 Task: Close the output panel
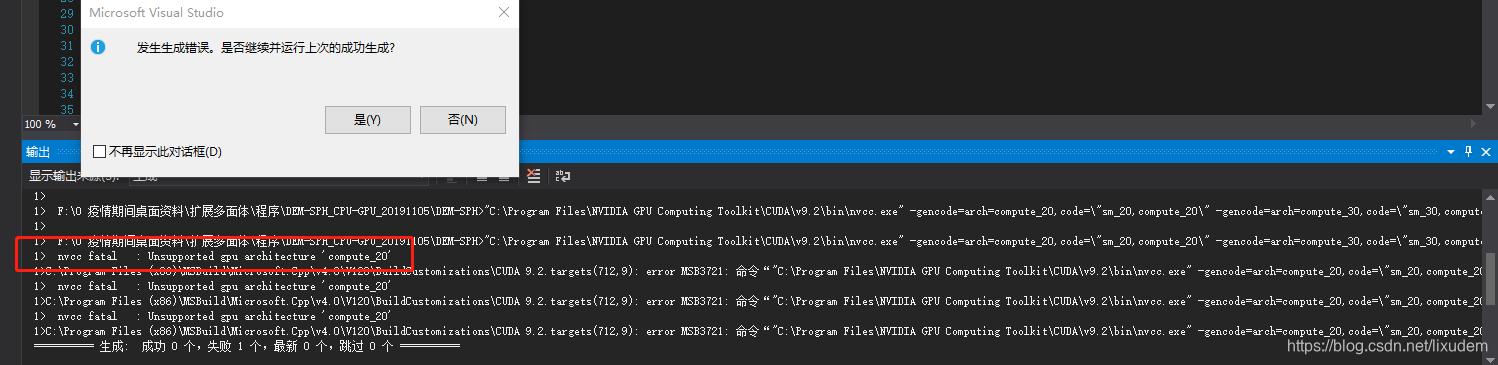1486,151
